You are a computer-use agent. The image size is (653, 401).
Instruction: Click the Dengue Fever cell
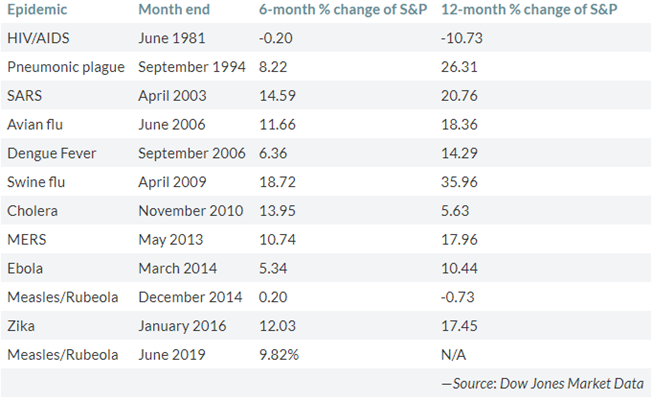49,154
